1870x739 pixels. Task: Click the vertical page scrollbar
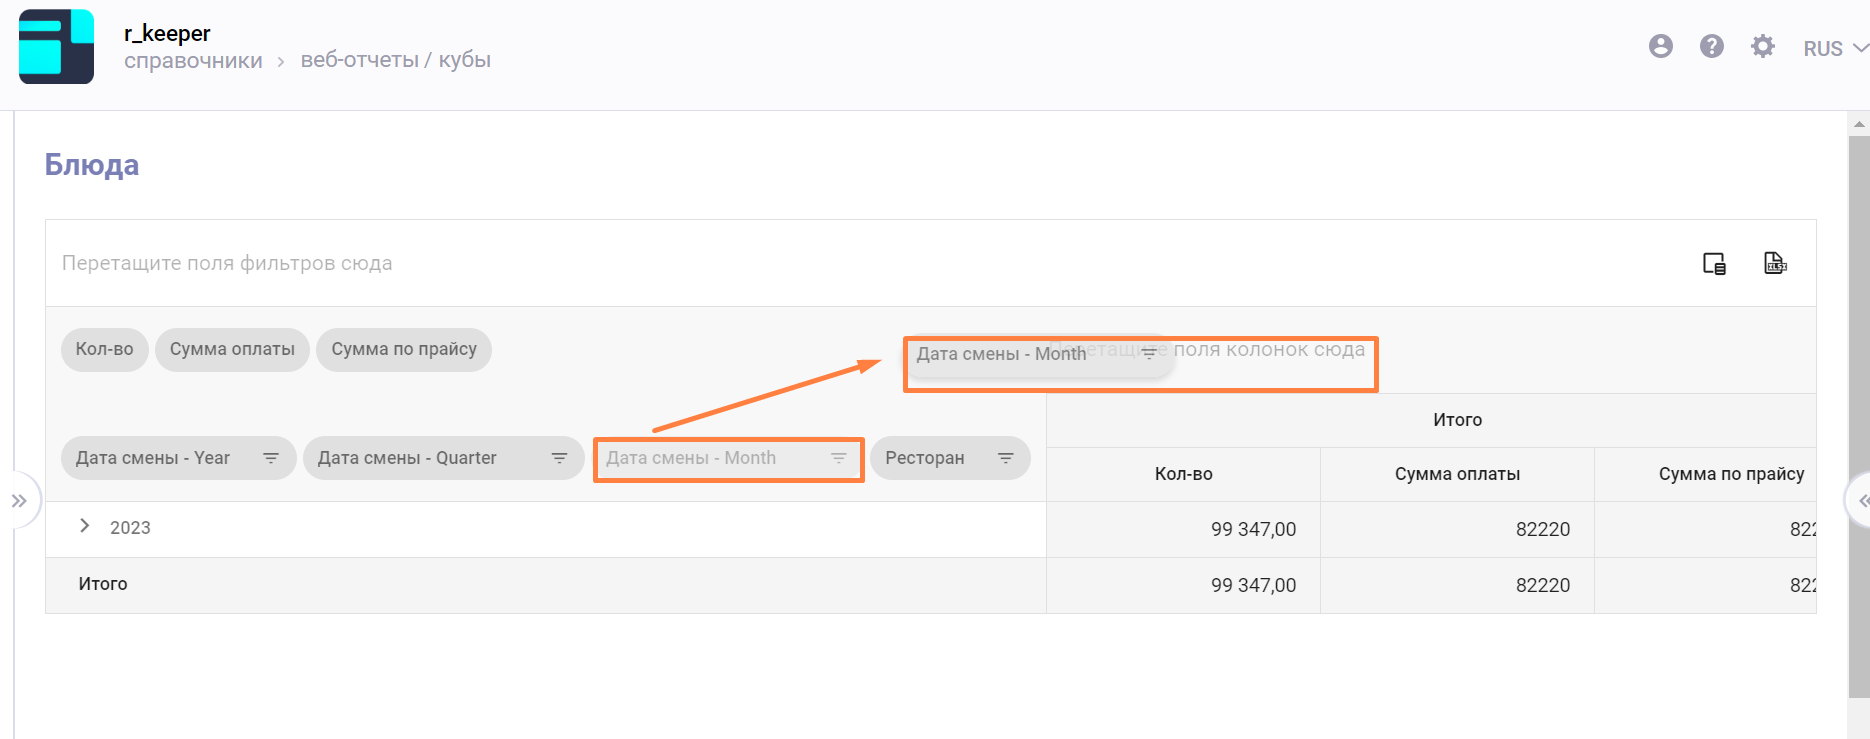(x=1858, y=400)
